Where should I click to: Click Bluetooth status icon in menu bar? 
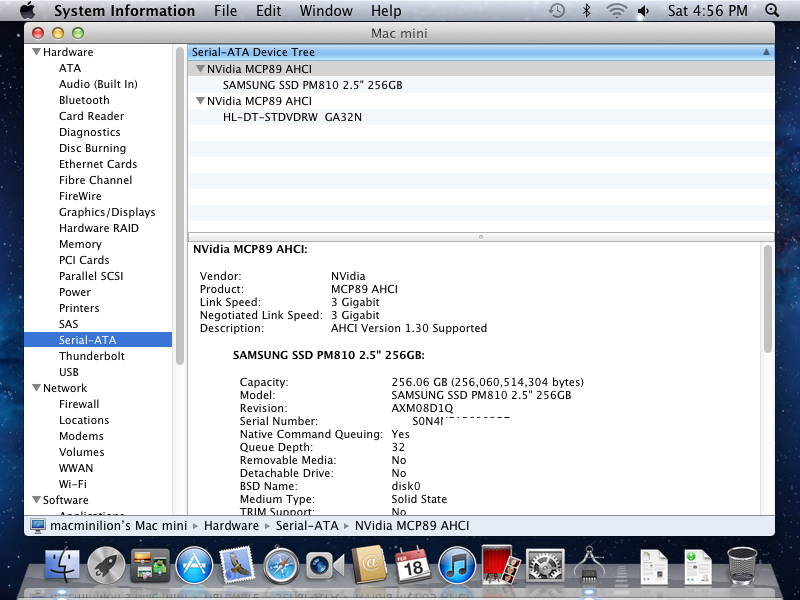587,10
